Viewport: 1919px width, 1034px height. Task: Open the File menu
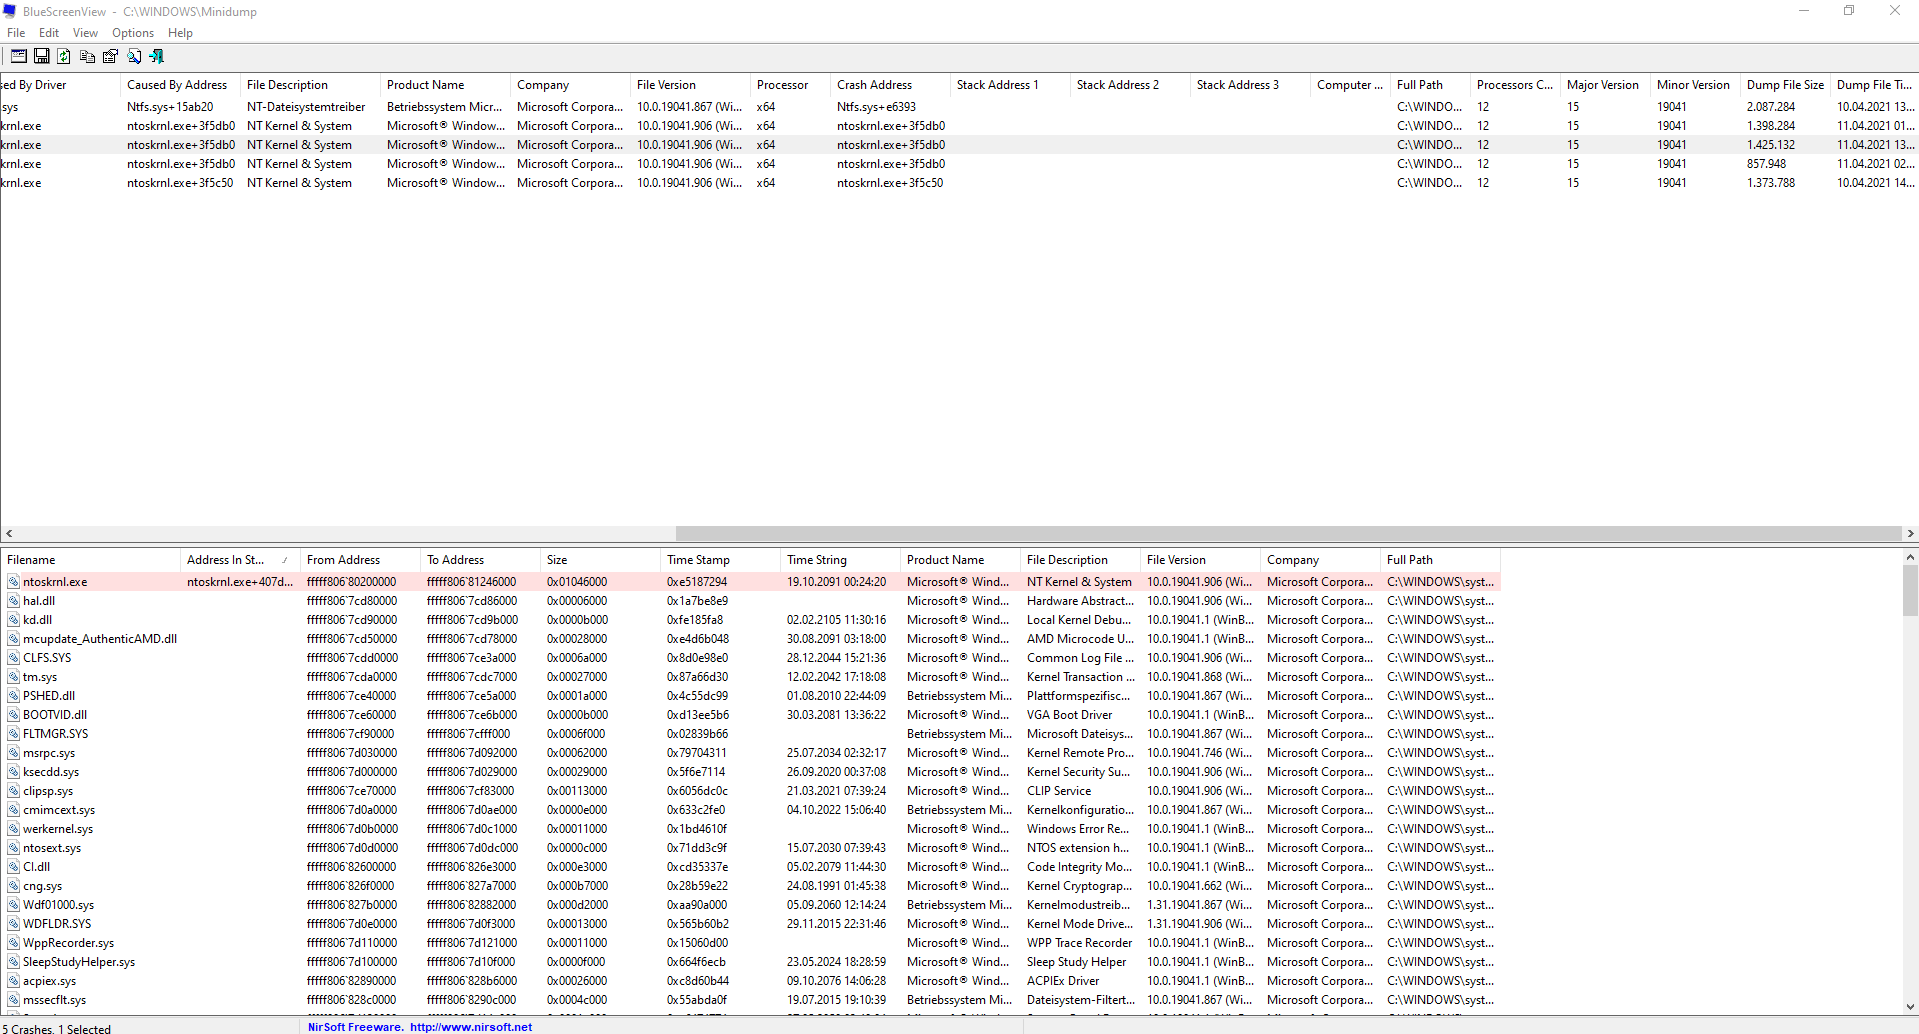[16, 33]
